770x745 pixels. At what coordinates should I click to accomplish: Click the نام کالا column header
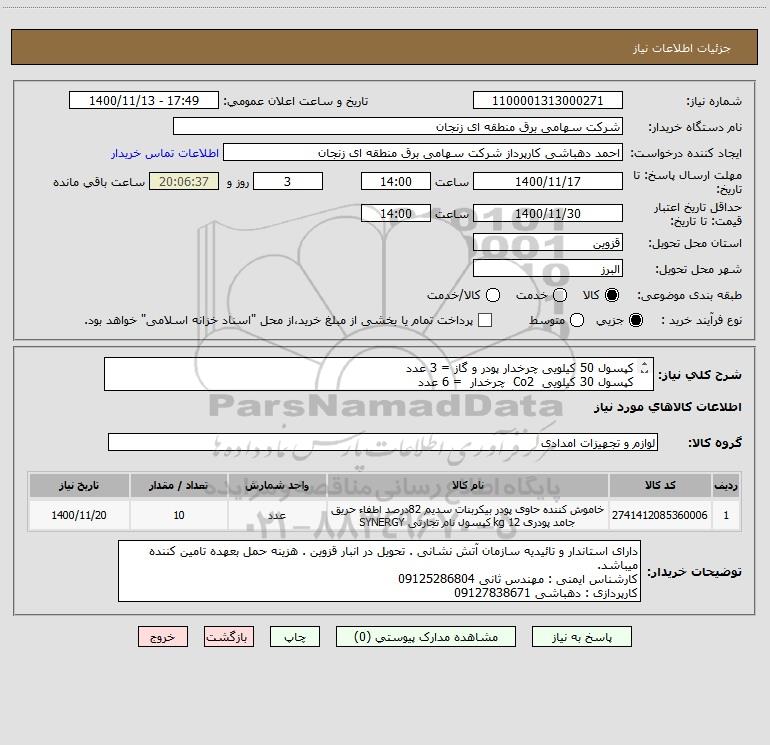pyautogui.click(x=468, y=485)
